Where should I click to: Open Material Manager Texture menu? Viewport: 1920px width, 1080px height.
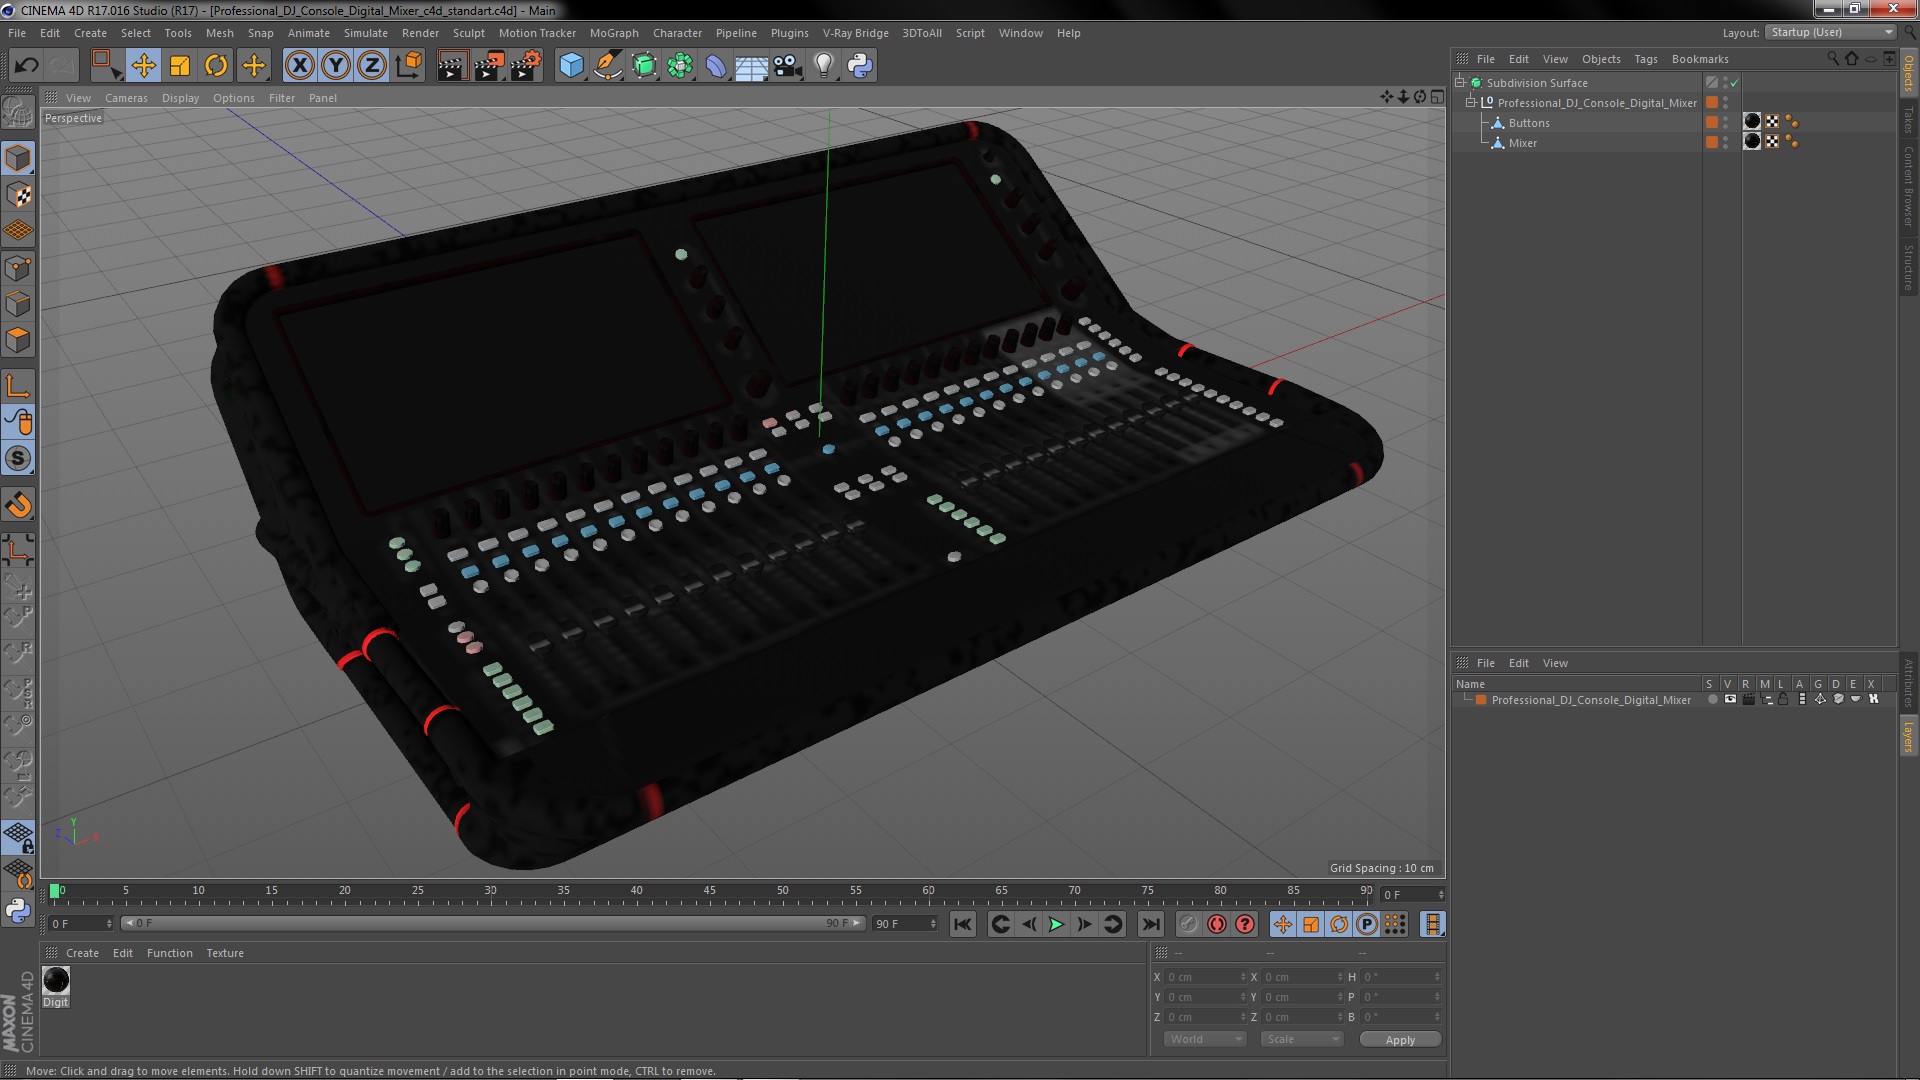pos(225,953)
